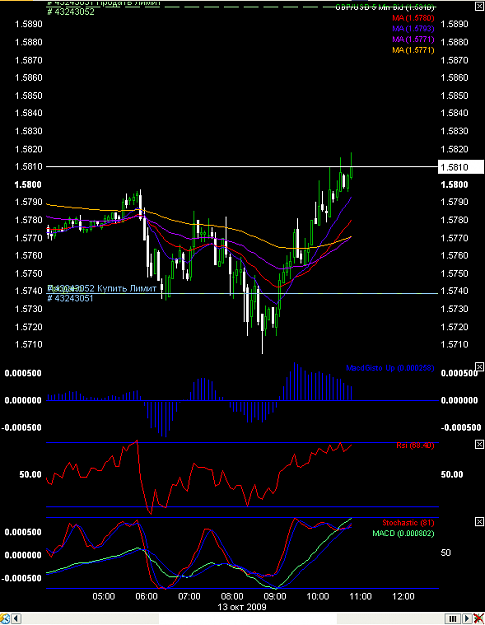Click the 06:00 time axis label
Viewport: 485px width, 625px height.
pos(146,597)
